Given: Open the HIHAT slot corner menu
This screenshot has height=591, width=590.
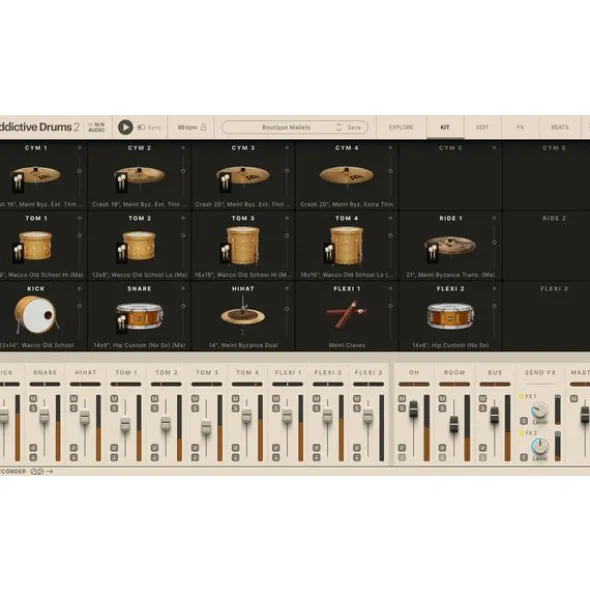Looking at the screenshot, I should (287, 288).
